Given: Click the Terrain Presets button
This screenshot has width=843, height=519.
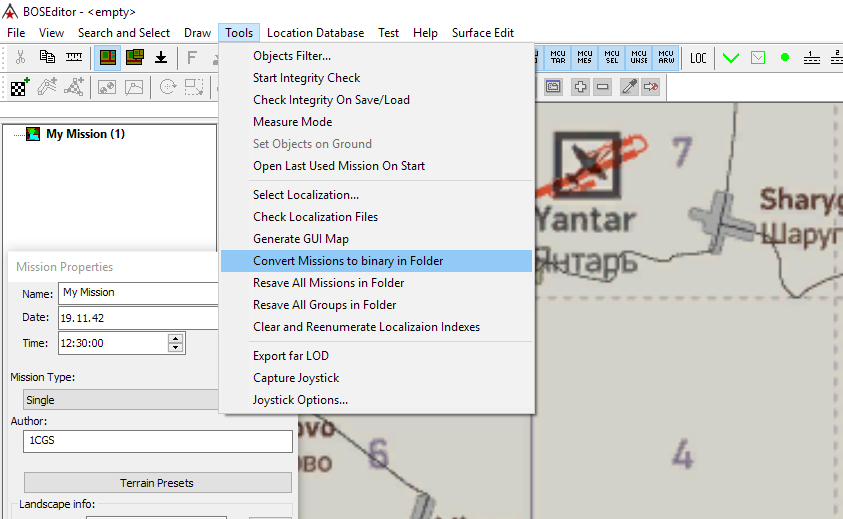Looking at the screenshot, I should [158, 482].
